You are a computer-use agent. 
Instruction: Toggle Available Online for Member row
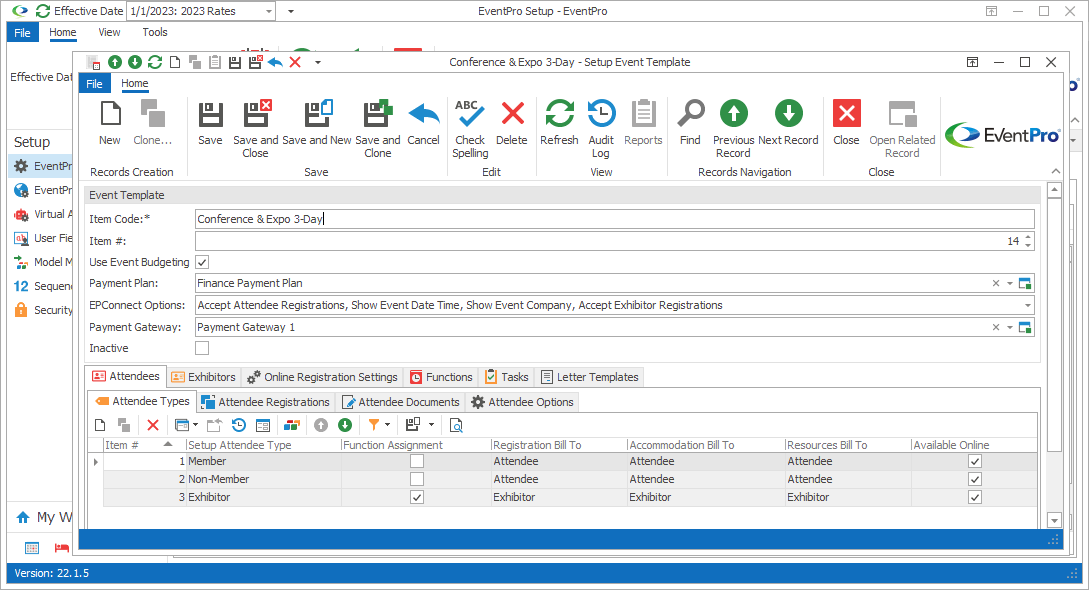[975, 462]
